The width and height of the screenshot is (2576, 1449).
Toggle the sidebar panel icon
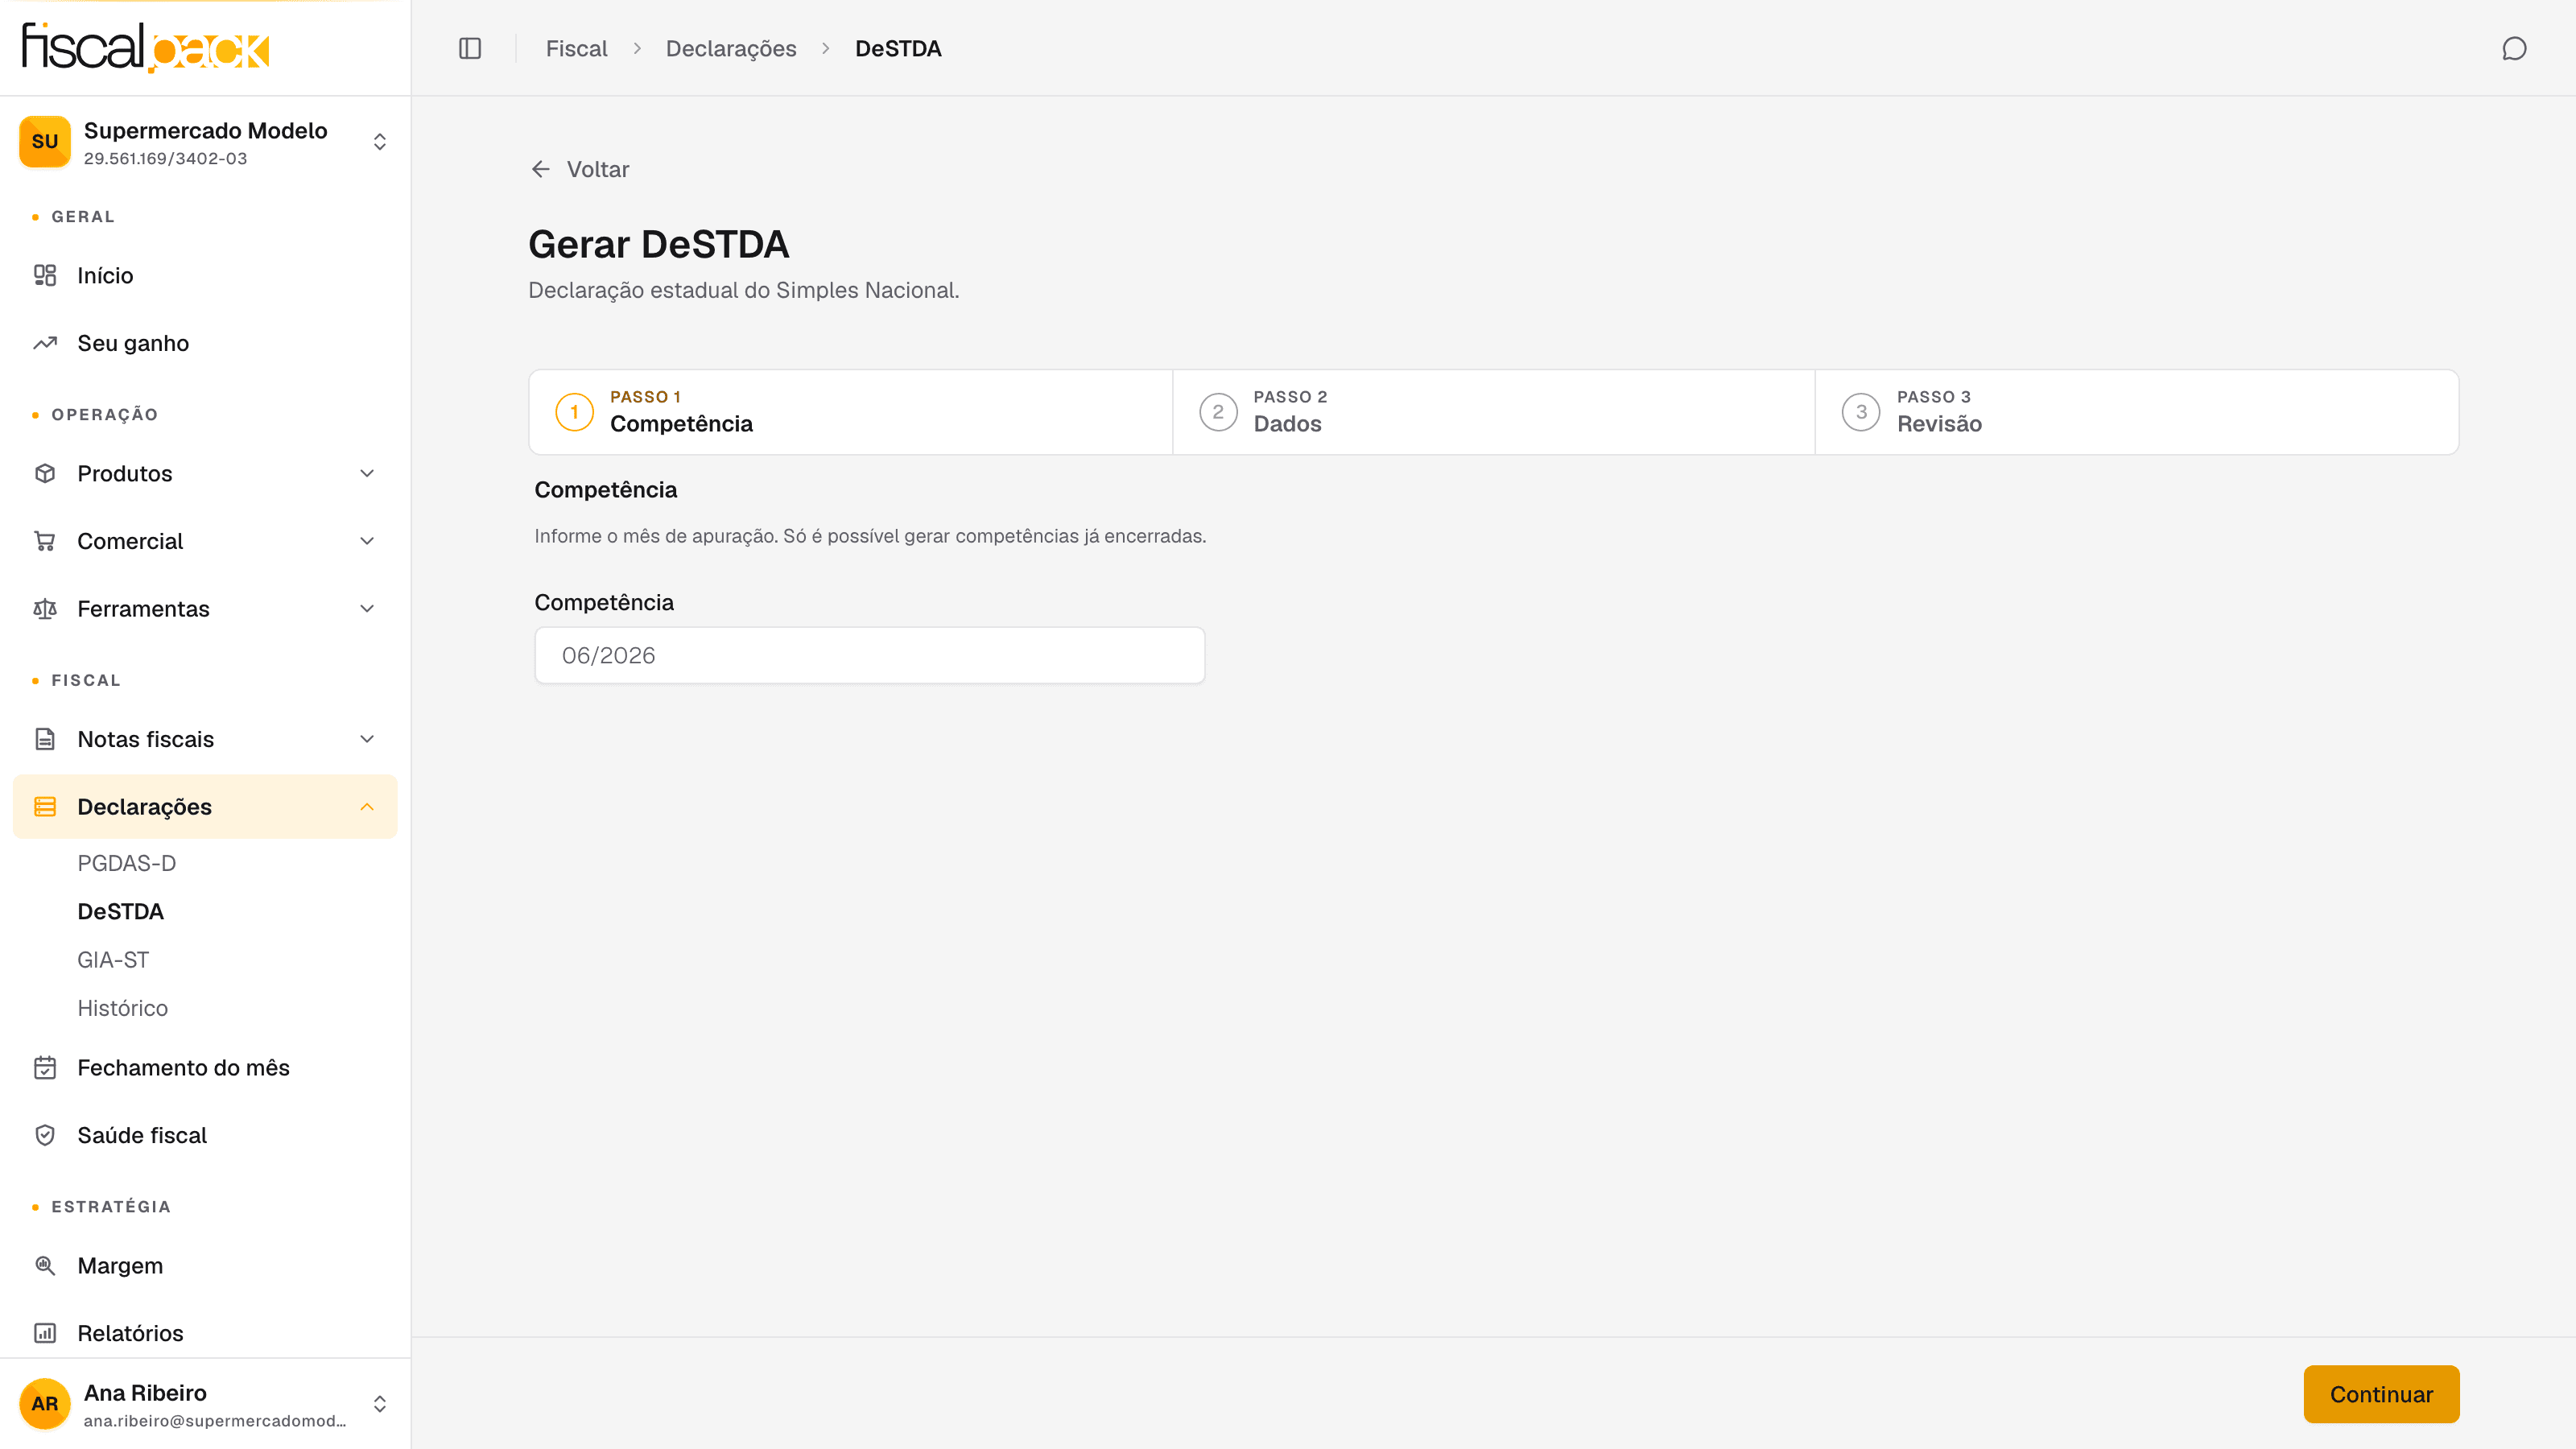tap(470, 48)
